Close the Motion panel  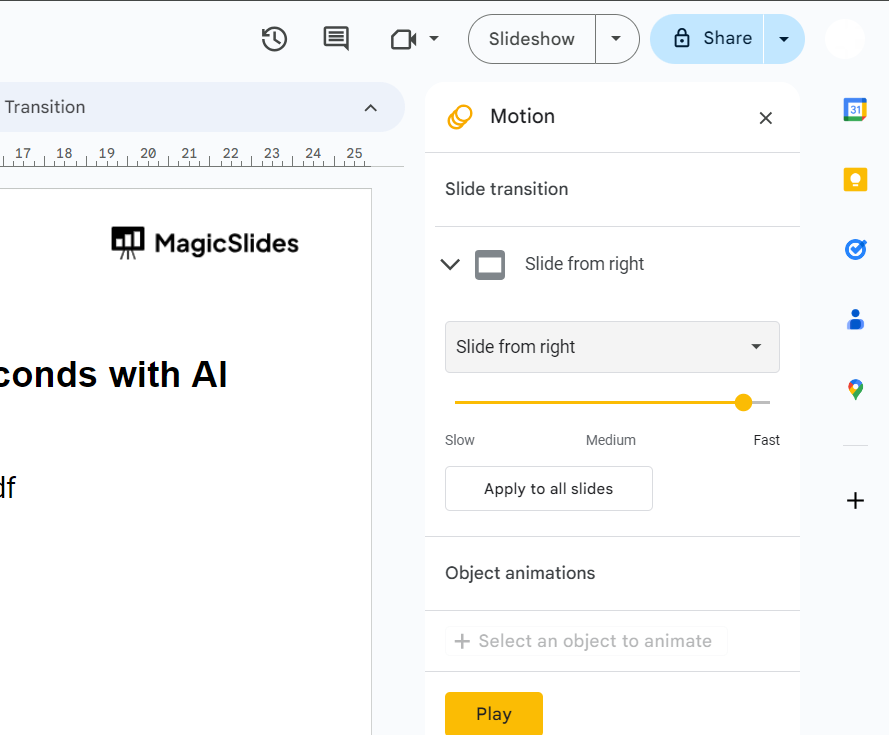tap(766, 118)
